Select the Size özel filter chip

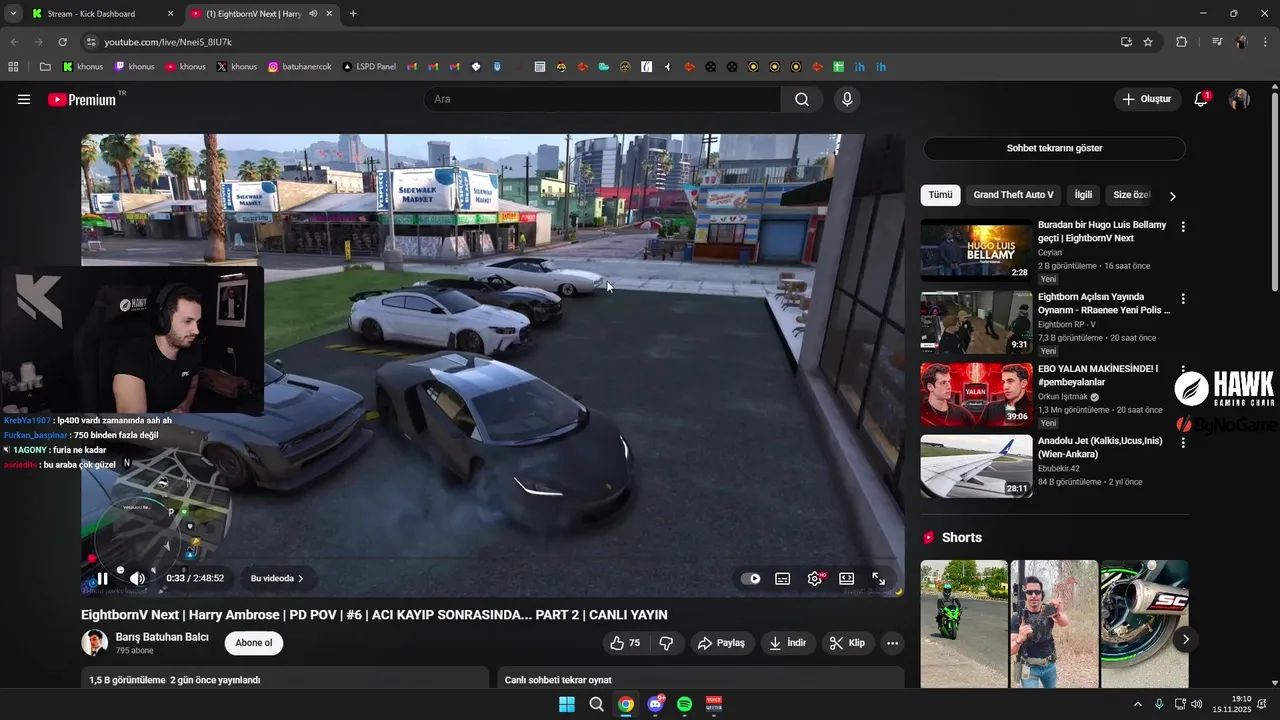pyautogui.click(x=1130, y=195)
